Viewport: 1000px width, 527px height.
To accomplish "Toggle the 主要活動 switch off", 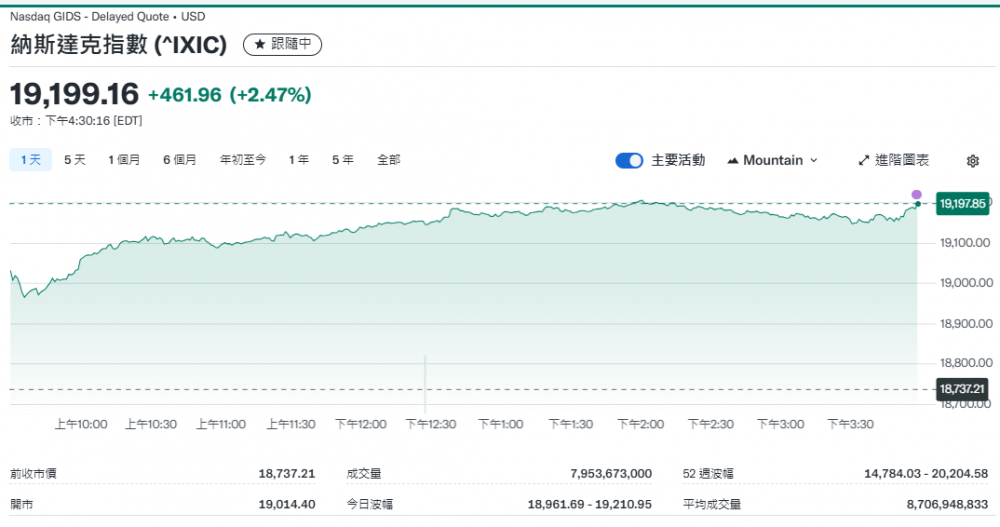I will coord(629,160).
